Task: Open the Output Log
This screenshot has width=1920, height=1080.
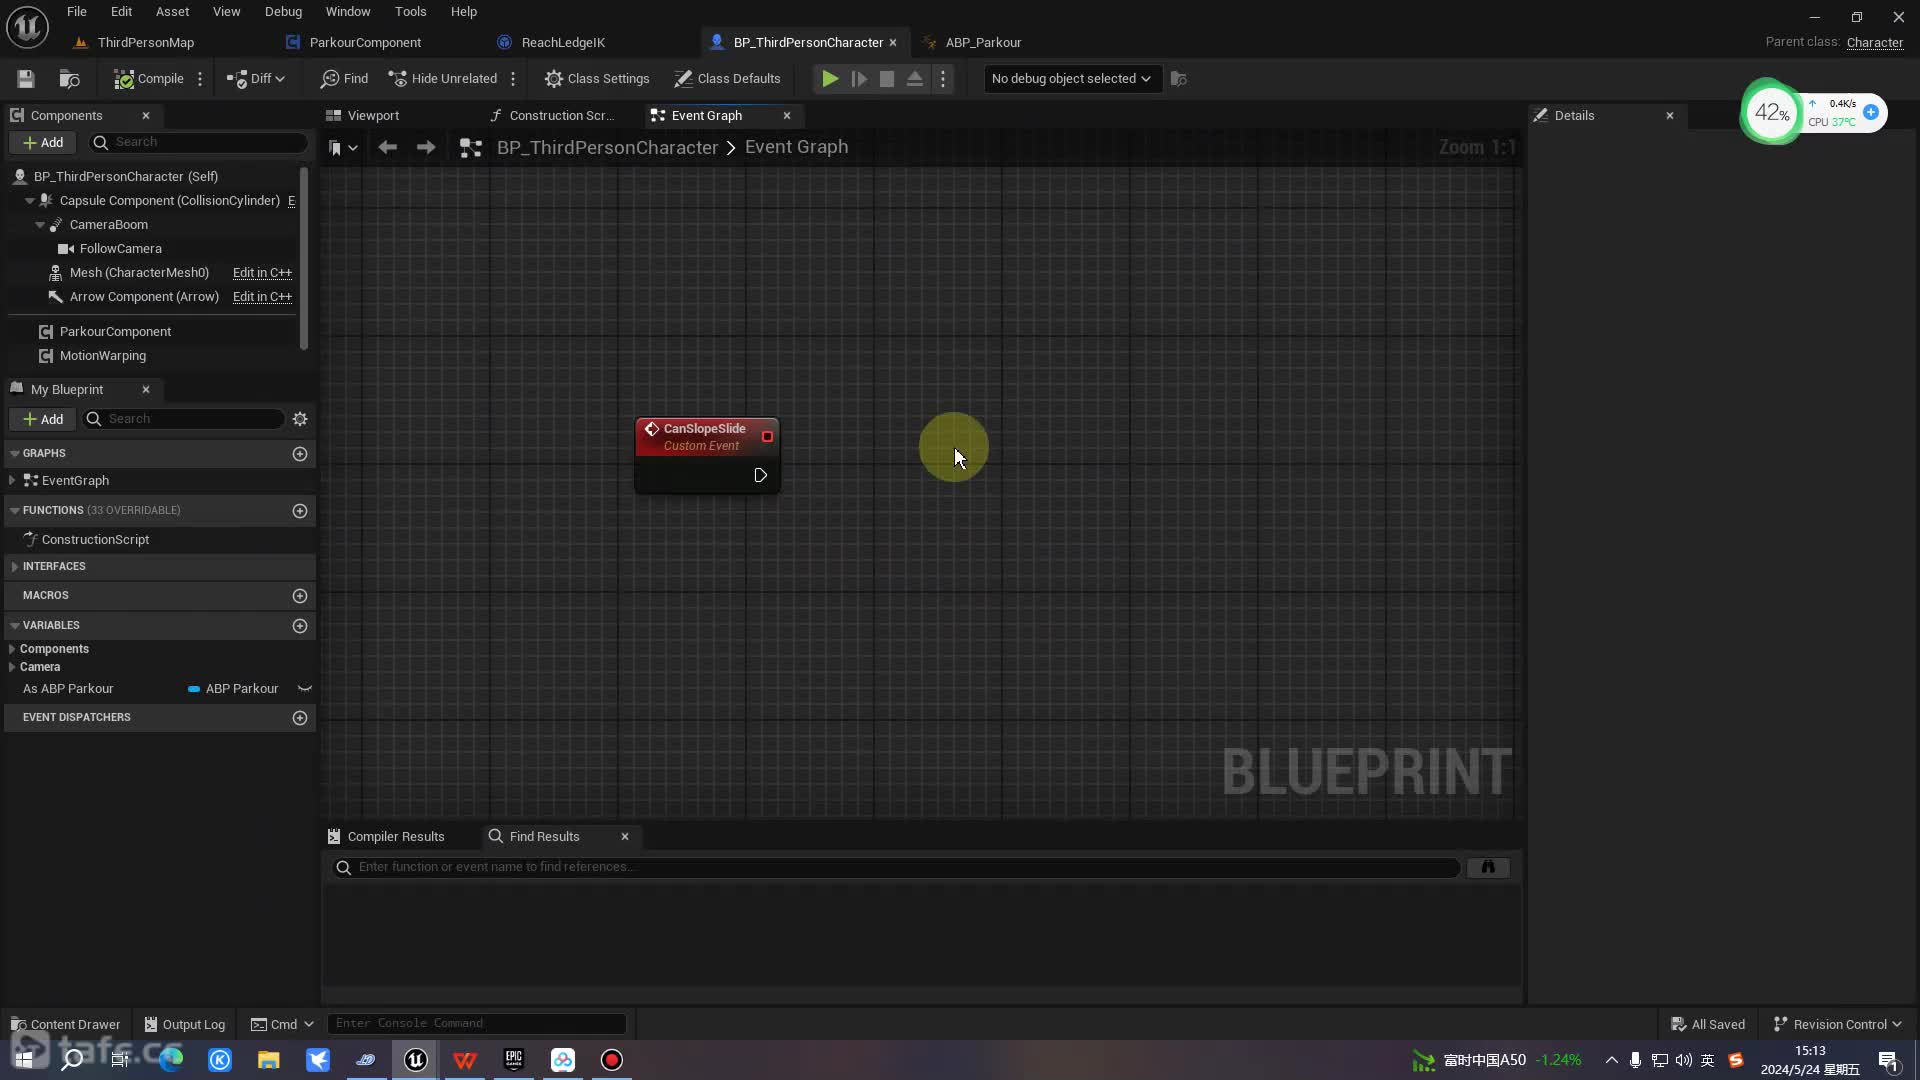Action: click(185, 1025)
